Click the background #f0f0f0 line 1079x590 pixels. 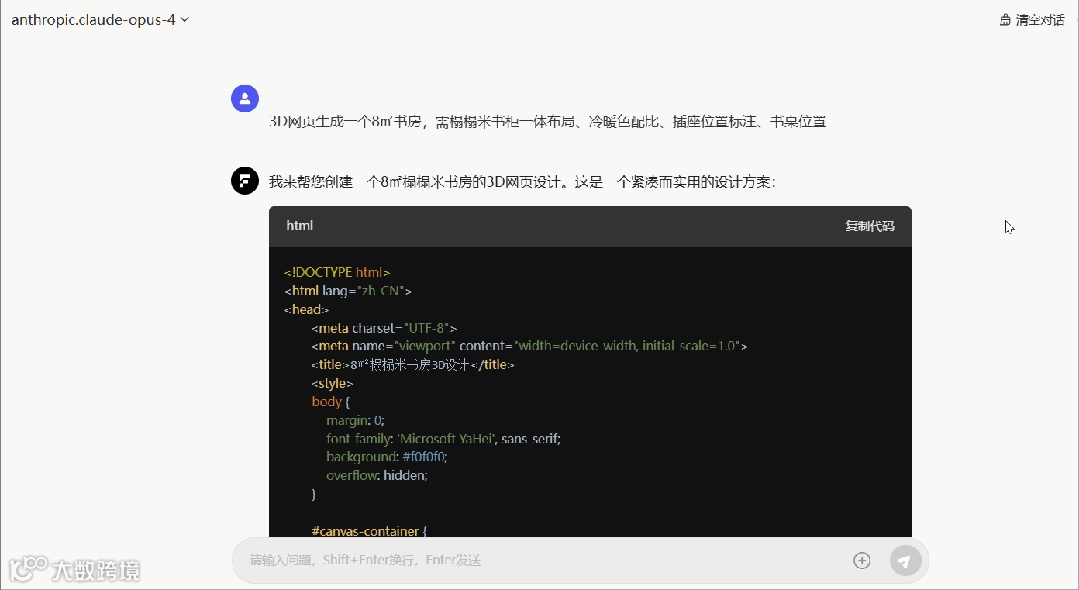(x=387, y=456)
